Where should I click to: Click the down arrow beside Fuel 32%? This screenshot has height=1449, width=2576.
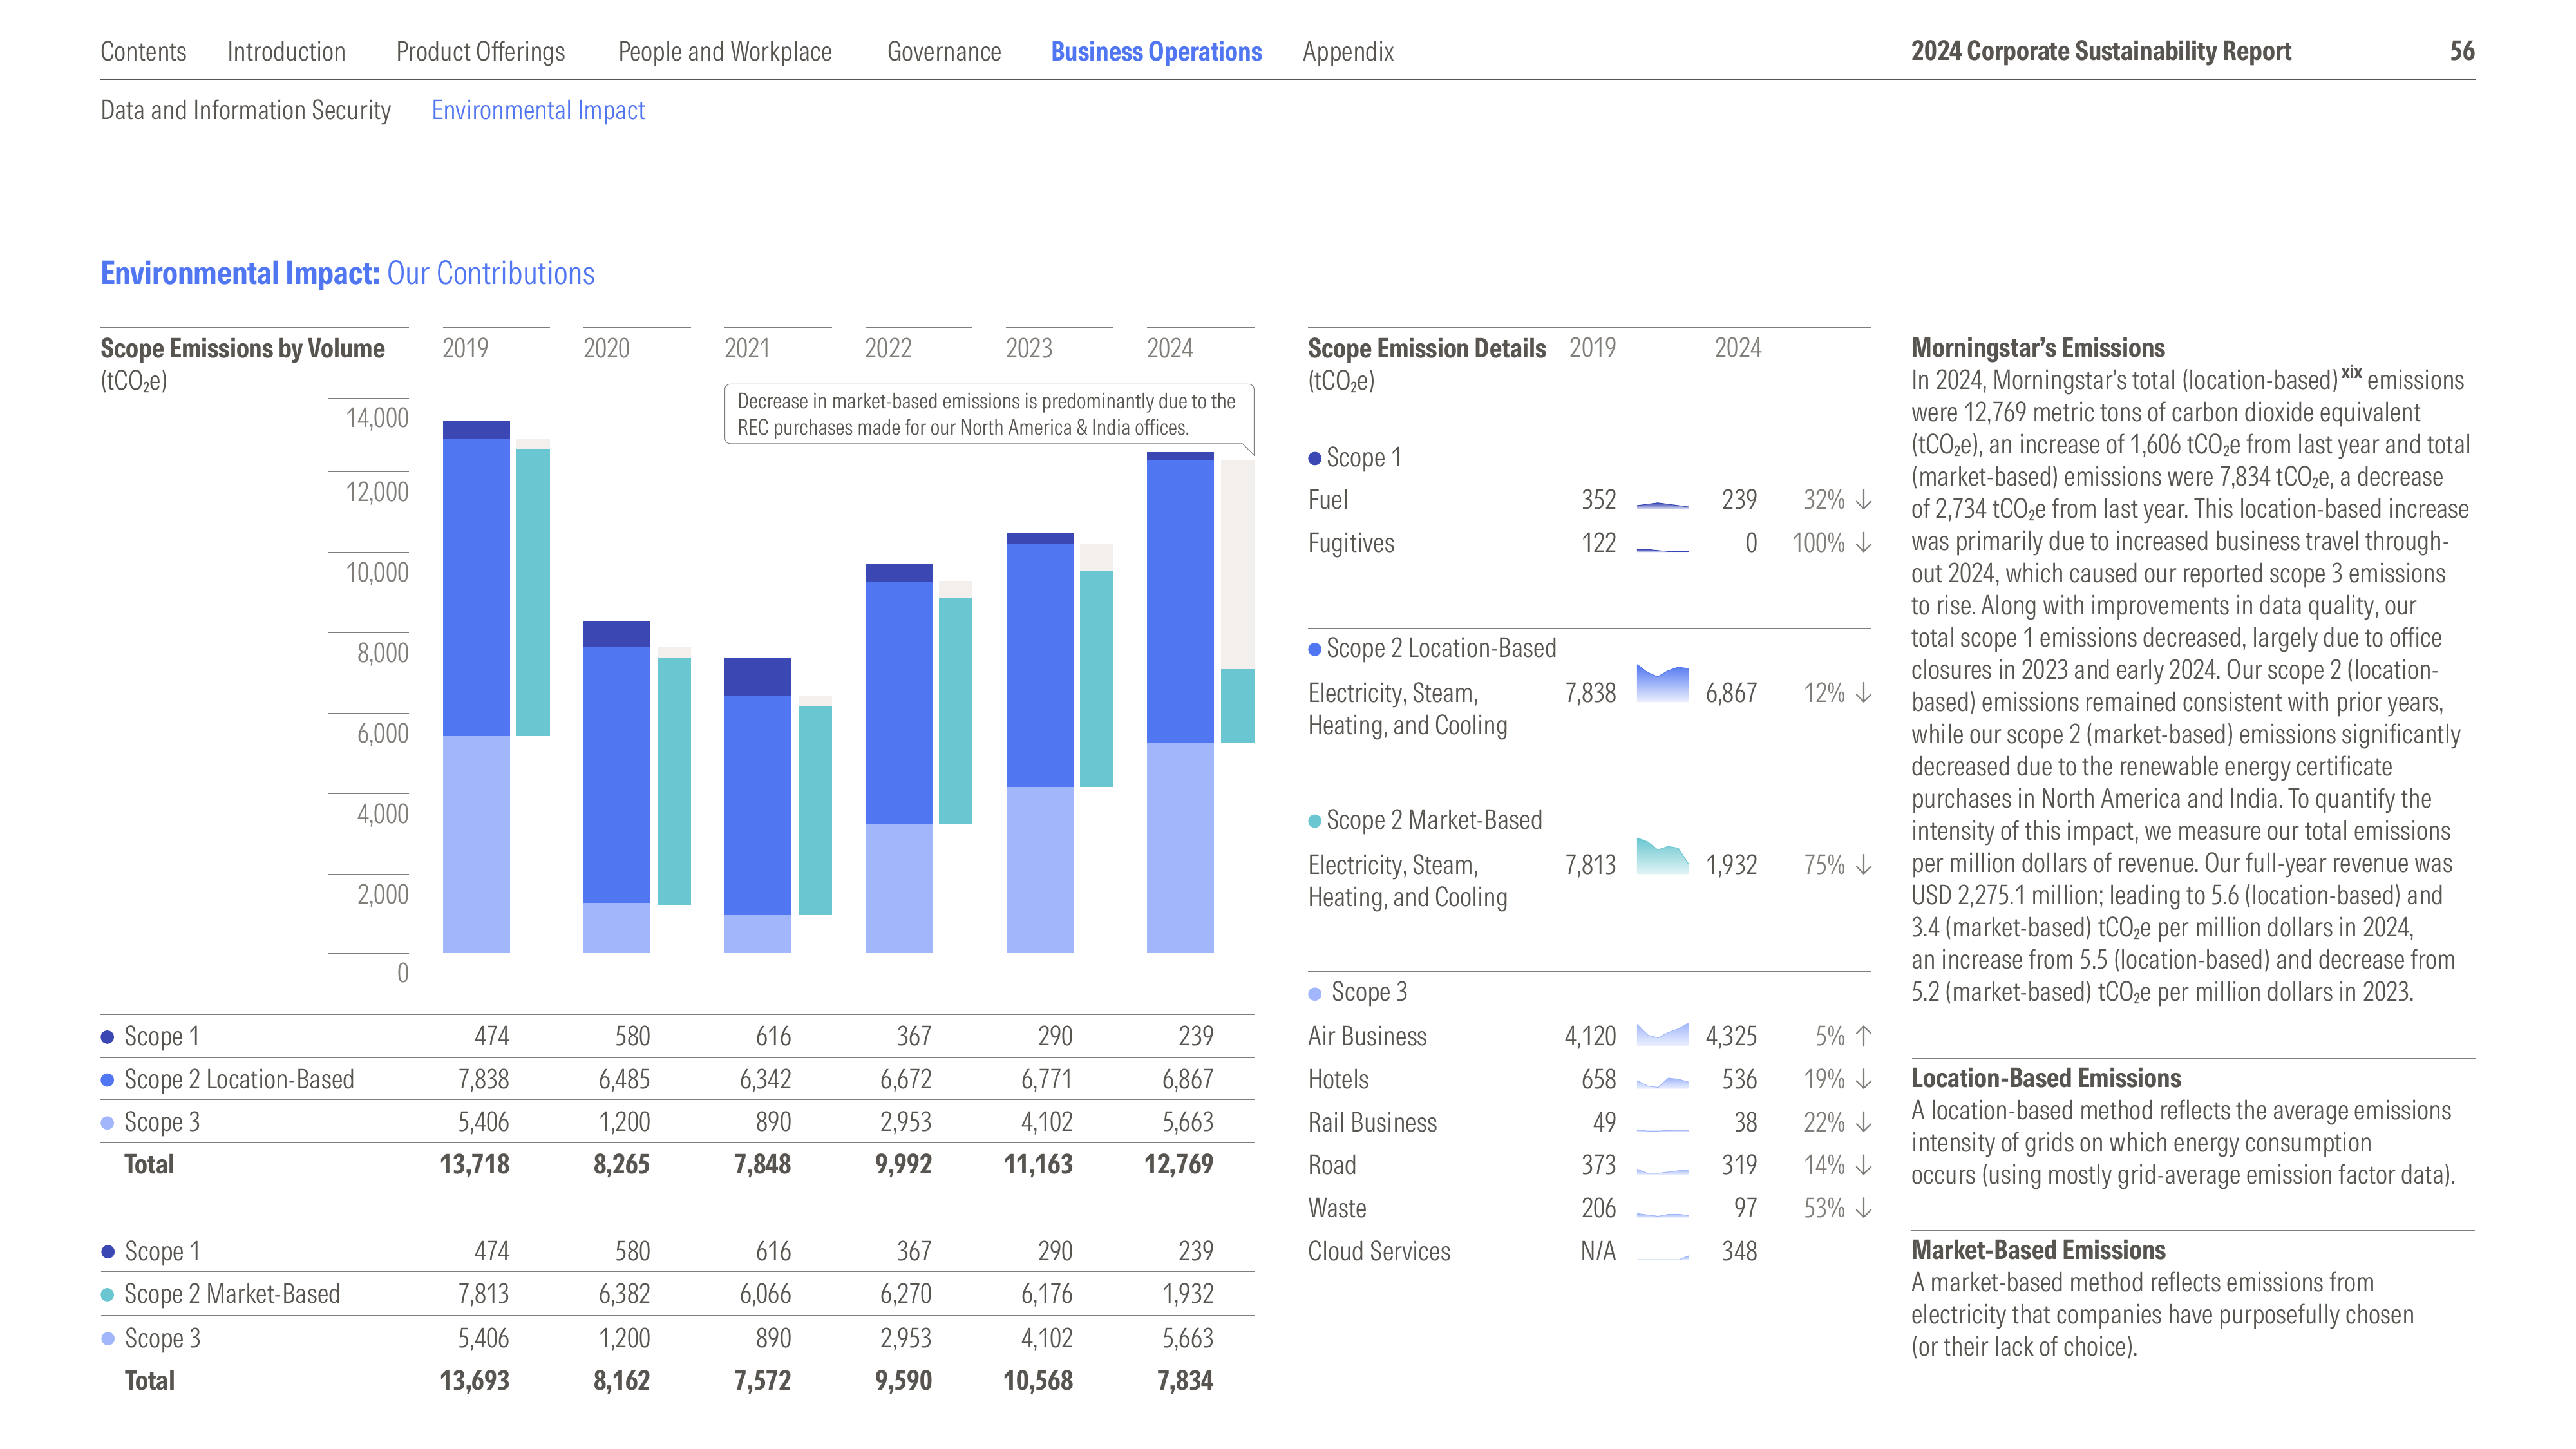[1863, 500]
